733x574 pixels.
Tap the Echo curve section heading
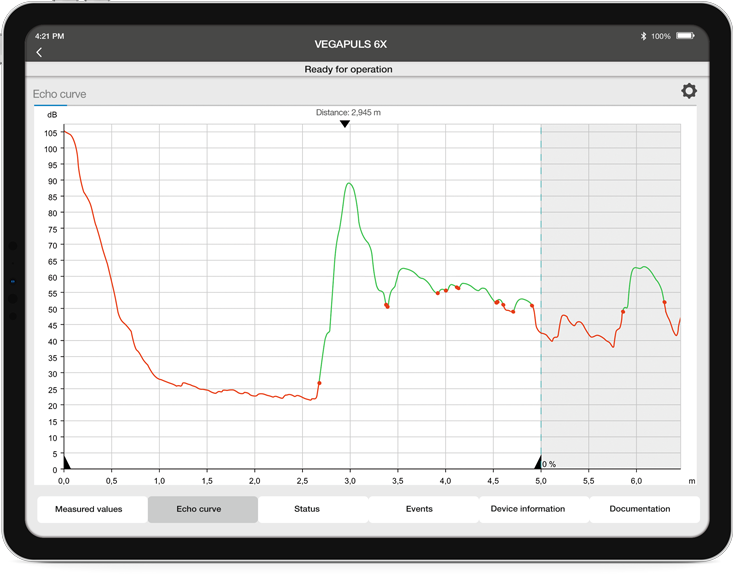click(60, 94)
